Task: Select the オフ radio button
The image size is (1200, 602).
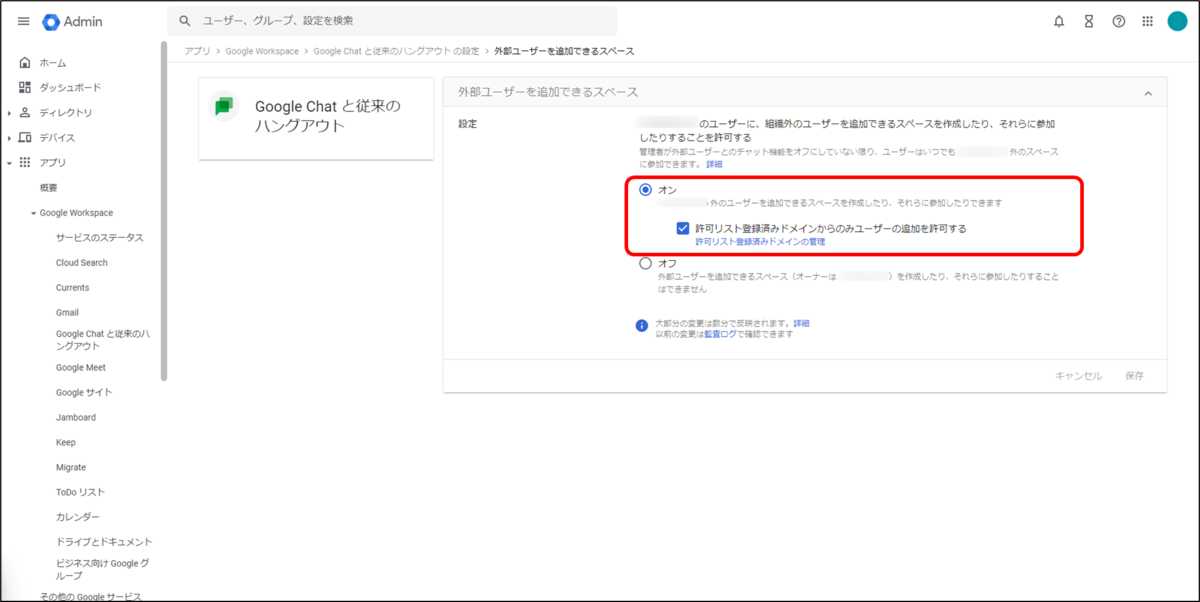Action: click(x=645, y=264)
